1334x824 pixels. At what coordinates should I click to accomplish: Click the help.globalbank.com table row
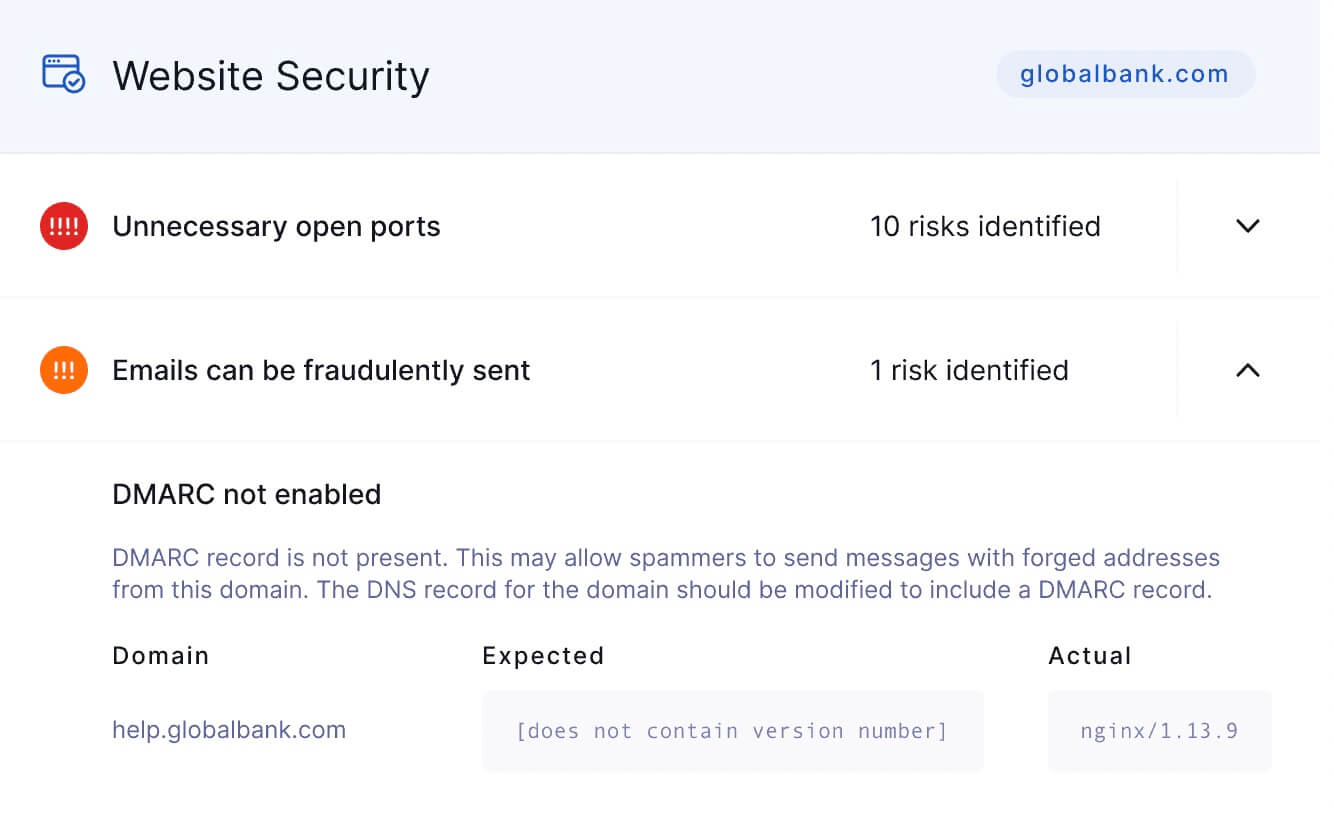pyautogui.click(x=692, y=731)
